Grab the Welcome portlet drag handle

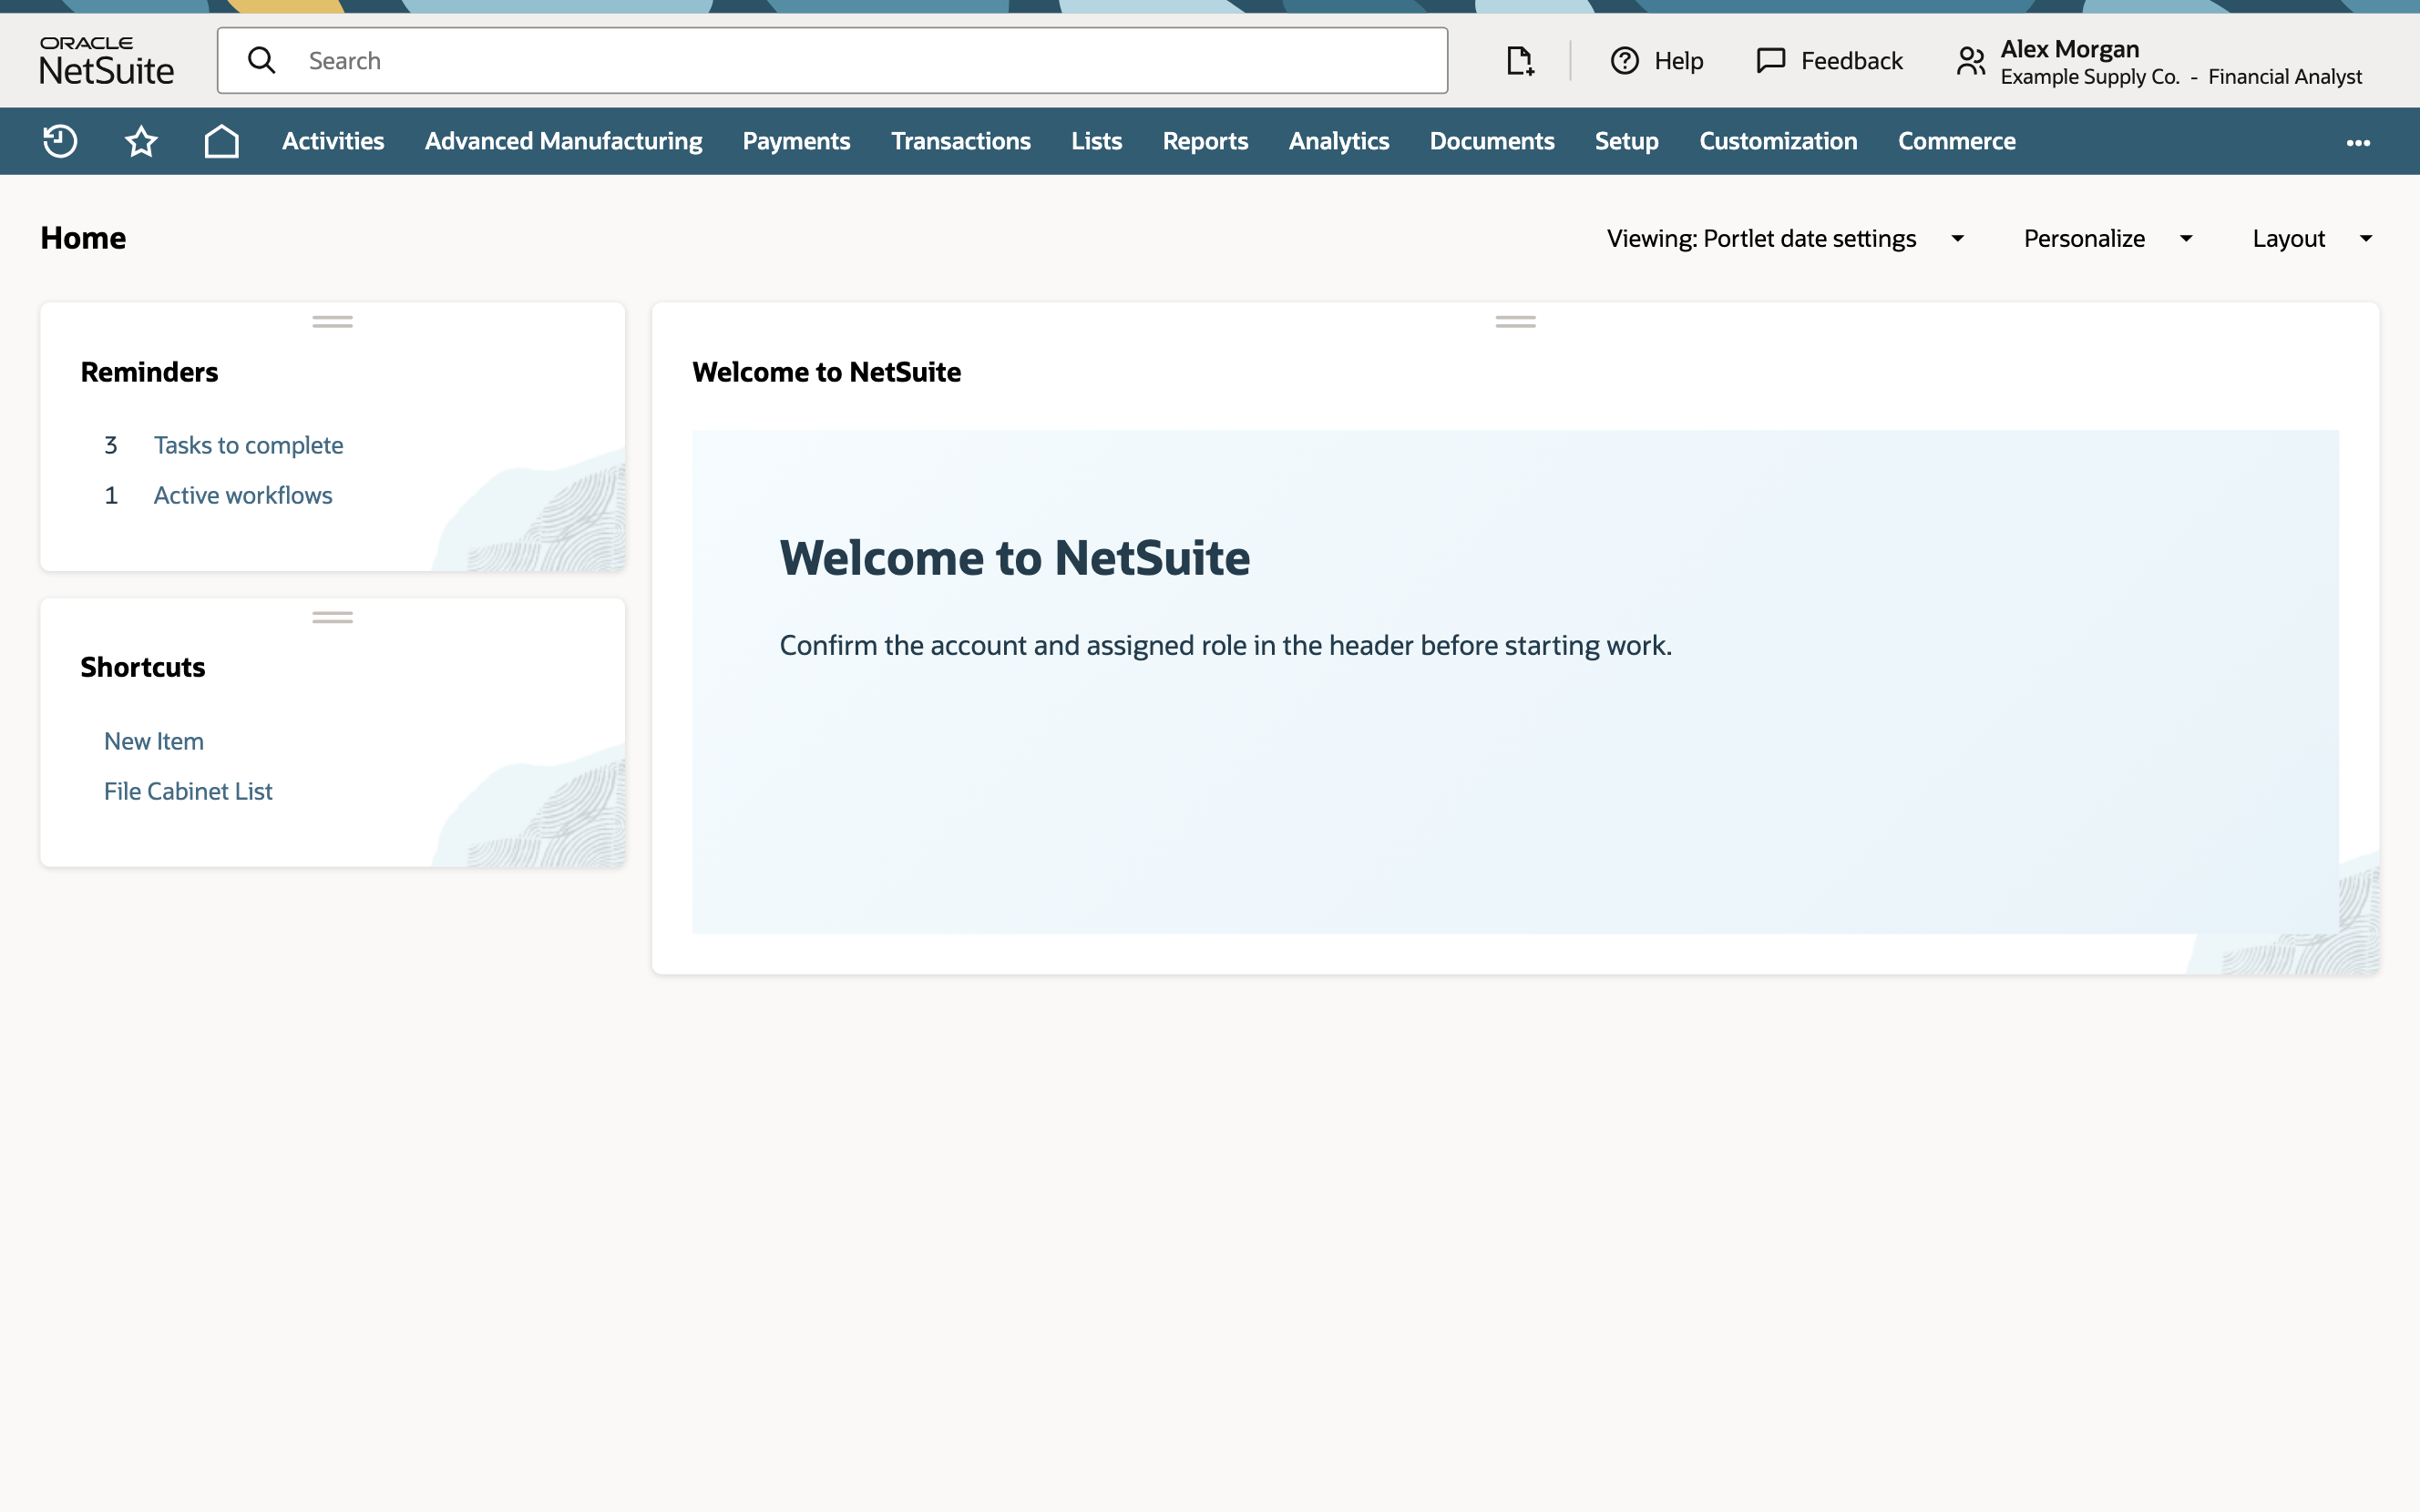pyautogui.click(x=1515, y=322)
